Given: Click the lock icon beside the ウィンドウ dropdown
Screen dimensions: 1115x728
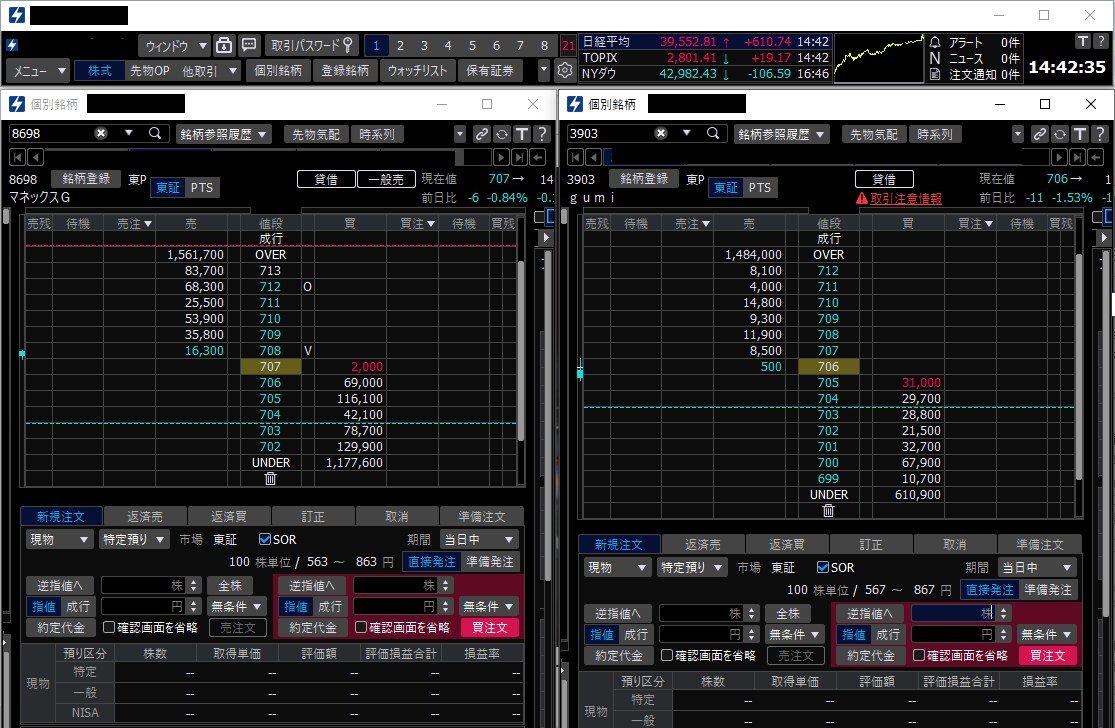Looking at the screenshot, I should 224,46.
